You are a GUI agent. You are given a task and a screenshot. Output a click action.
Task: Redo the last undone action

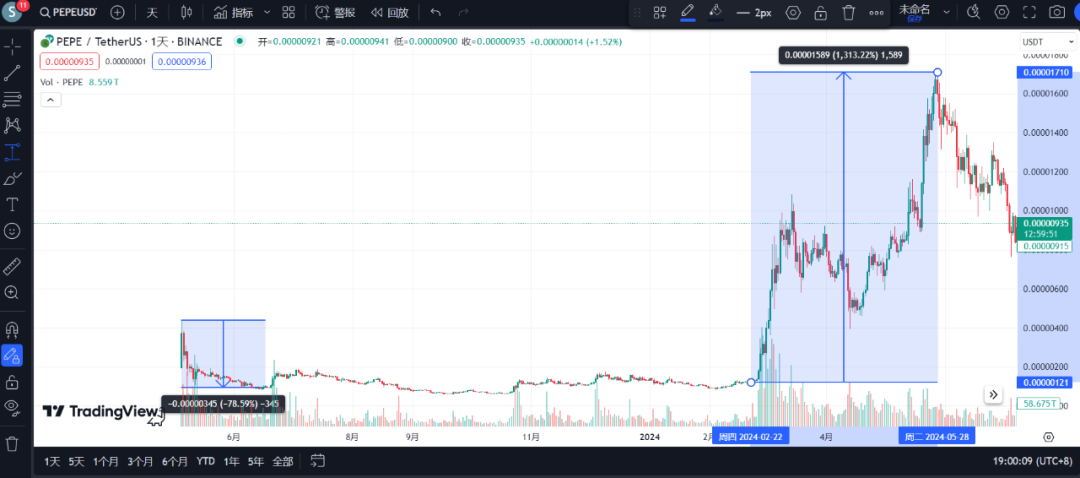pyautogui.click(x=463, y=12)
